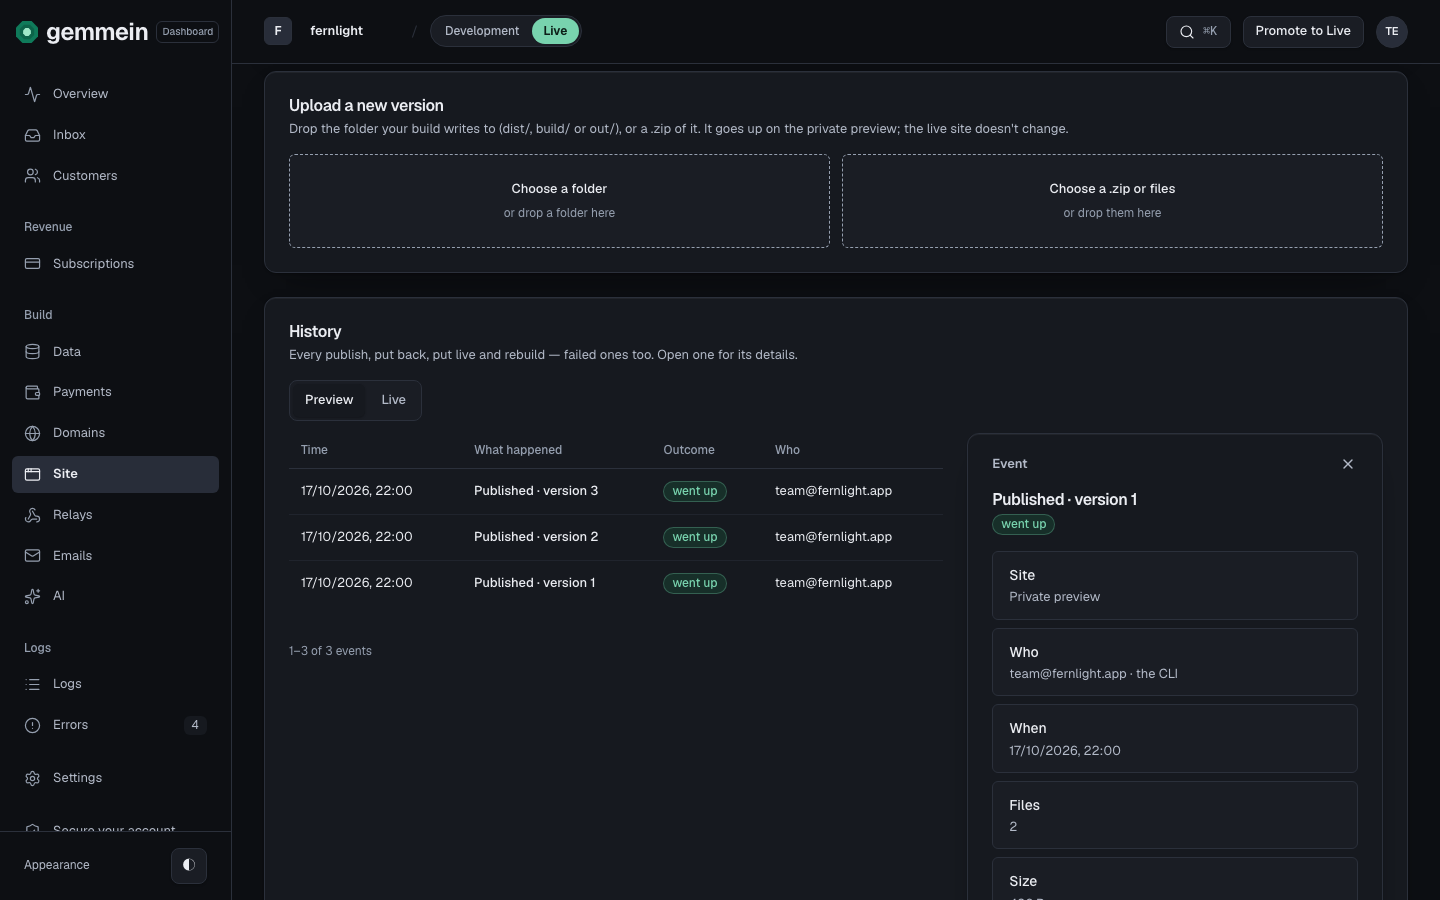The width and height of the screenshot is (1440, 900).
Task: Click the 1–3 of 3 events text
Action: click(330, 651)
